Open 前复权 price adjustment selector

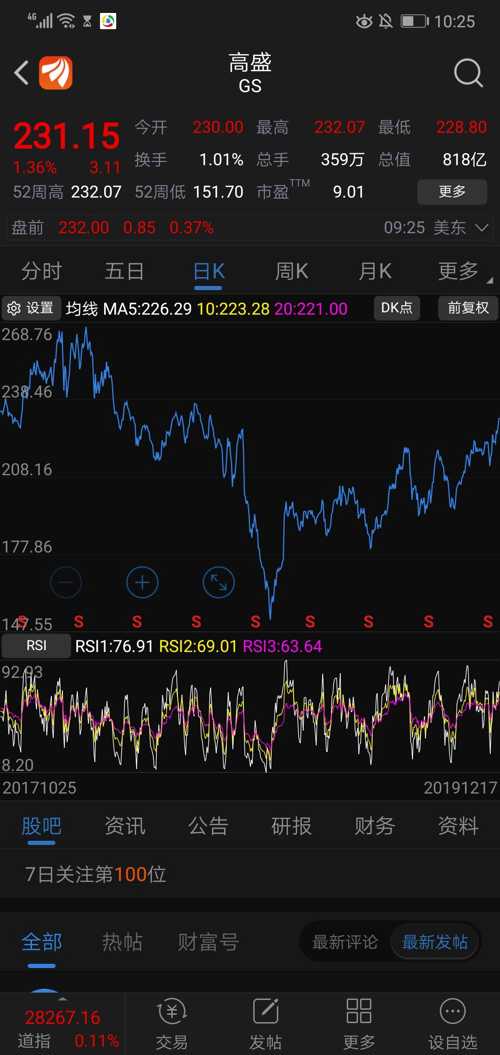pyautogui.click(x=468, y=308)
